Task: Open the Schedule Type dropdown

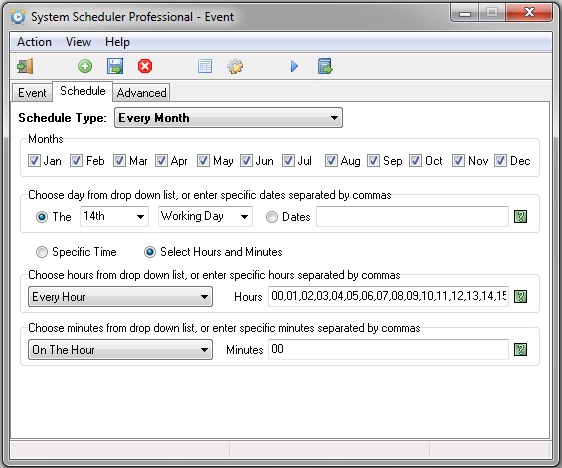Action: 228,118
